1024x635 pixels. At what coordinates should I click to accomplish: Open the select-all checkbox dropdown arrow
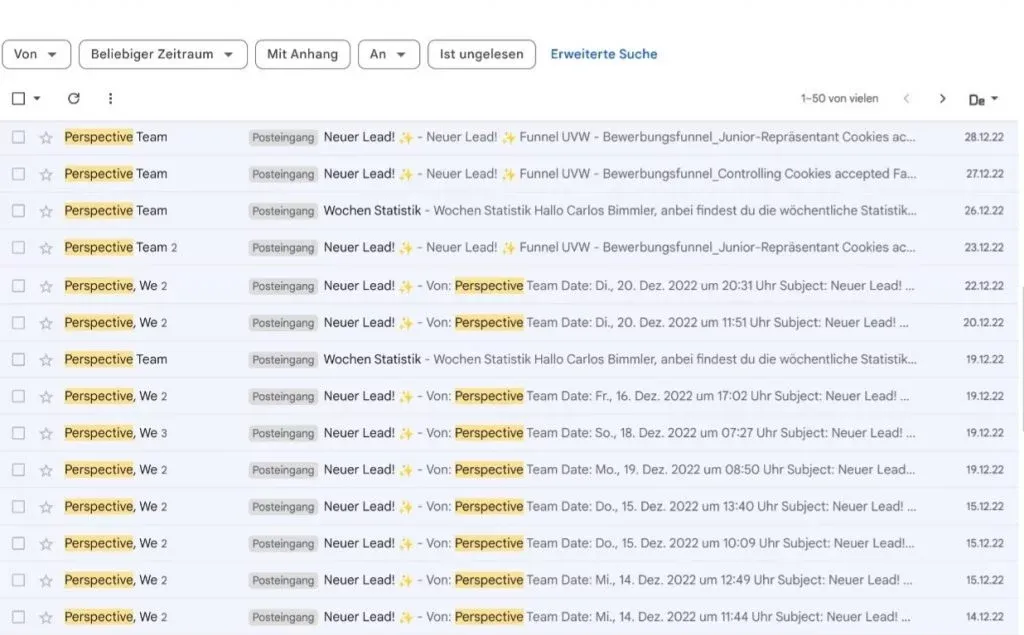click(38, 99)
